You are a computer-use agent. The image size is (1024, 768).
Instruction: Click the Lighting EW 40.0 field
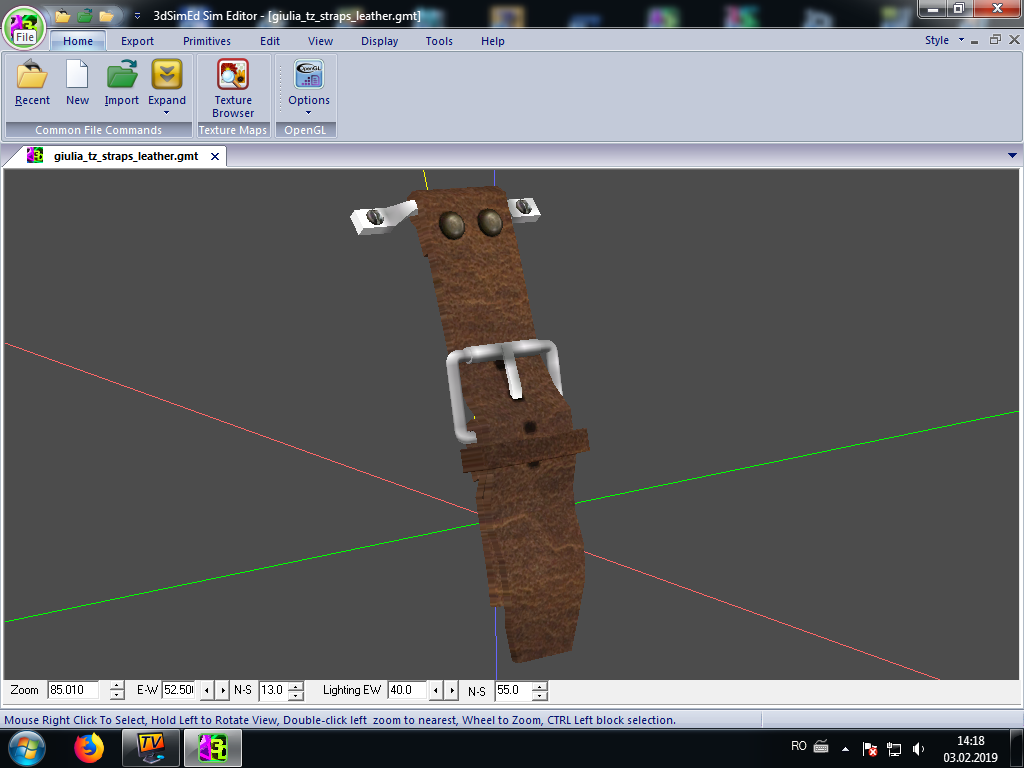(407, 690)
